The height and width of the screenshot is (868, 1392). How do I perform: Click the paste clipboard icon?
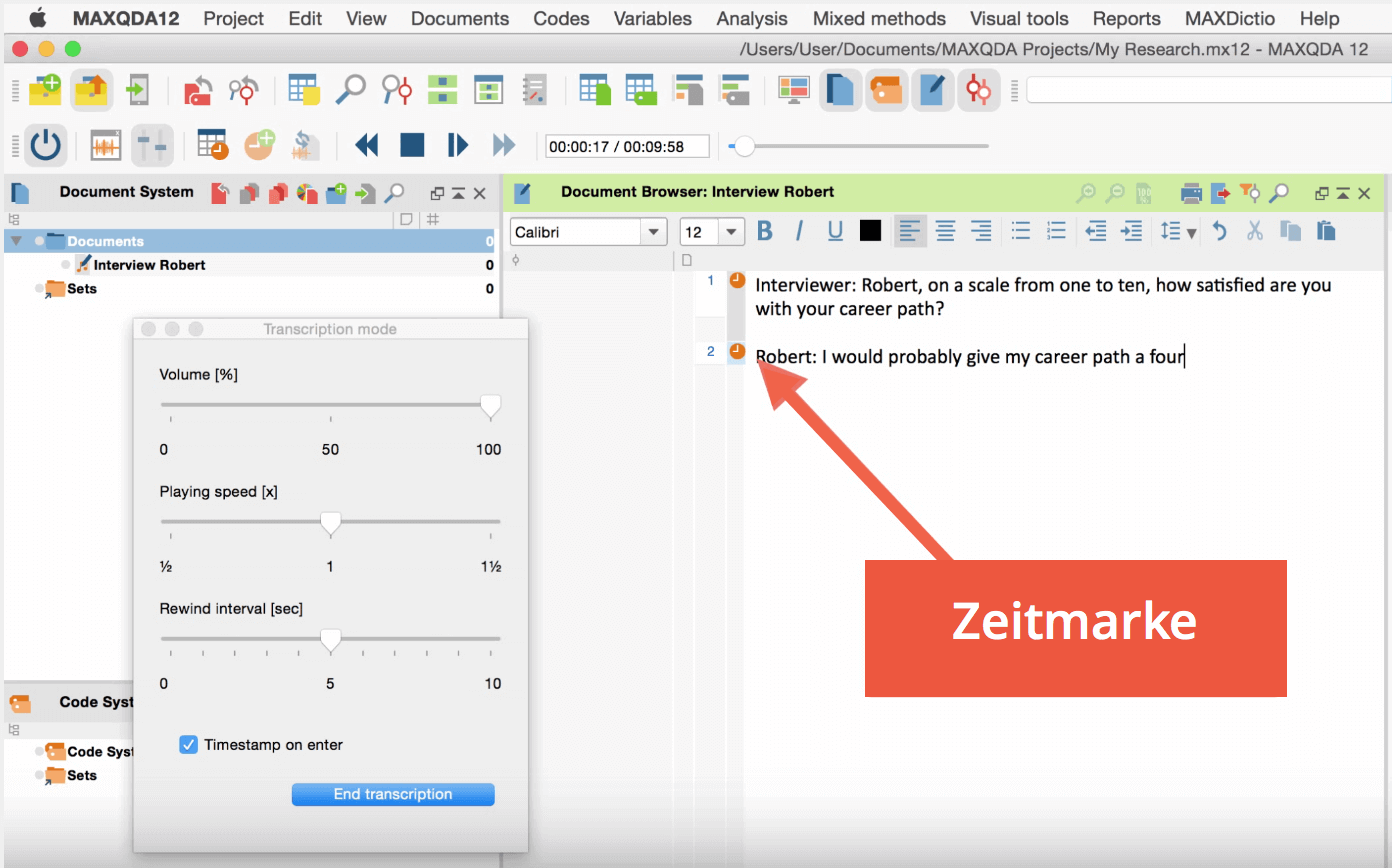coord(1326,231)
